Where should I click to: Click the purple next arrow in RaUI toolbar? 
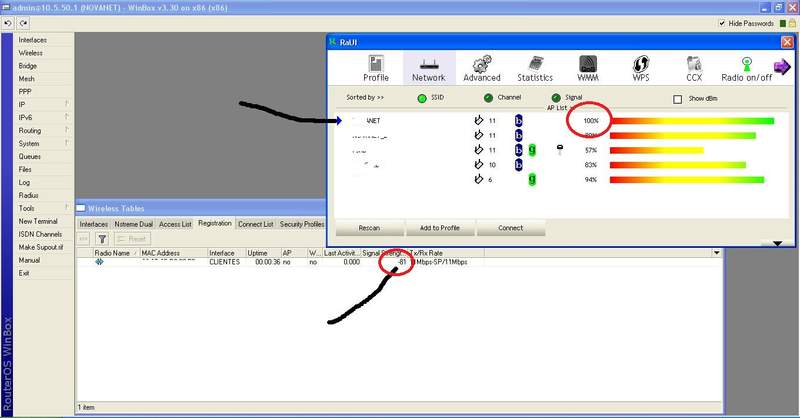782,67
